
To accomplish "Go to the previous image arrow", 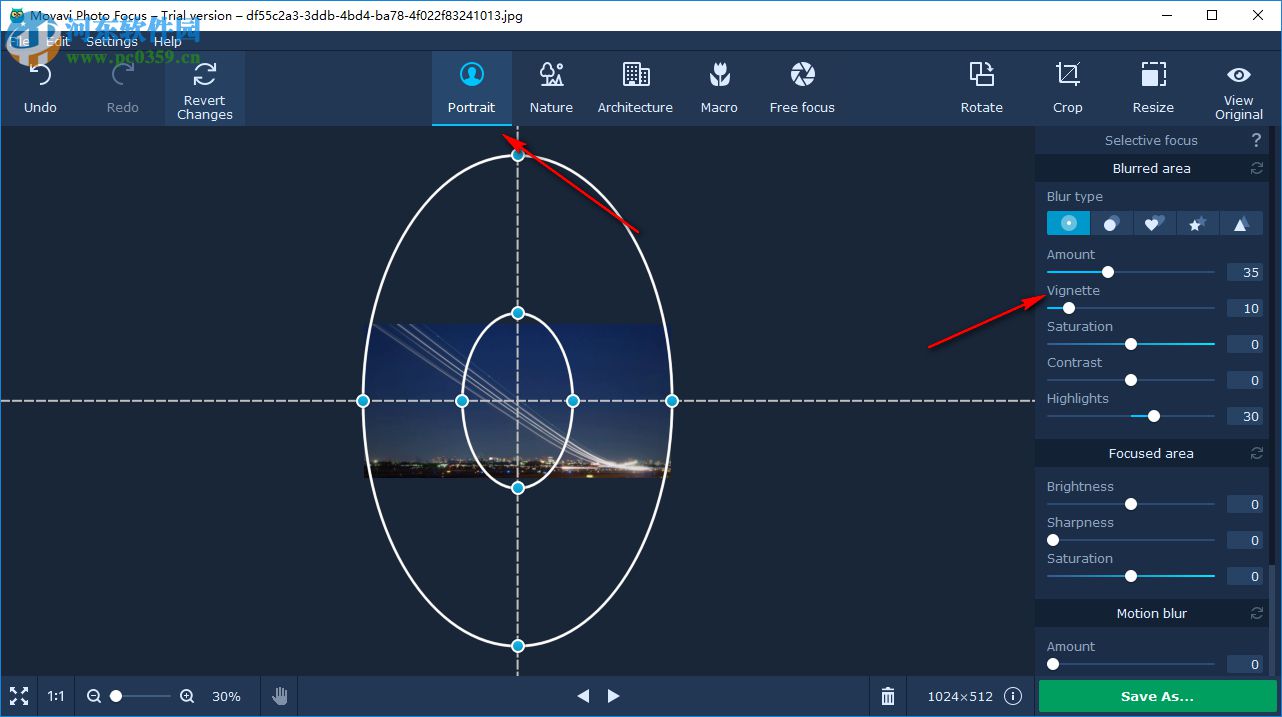I will [x=583, y=696].
